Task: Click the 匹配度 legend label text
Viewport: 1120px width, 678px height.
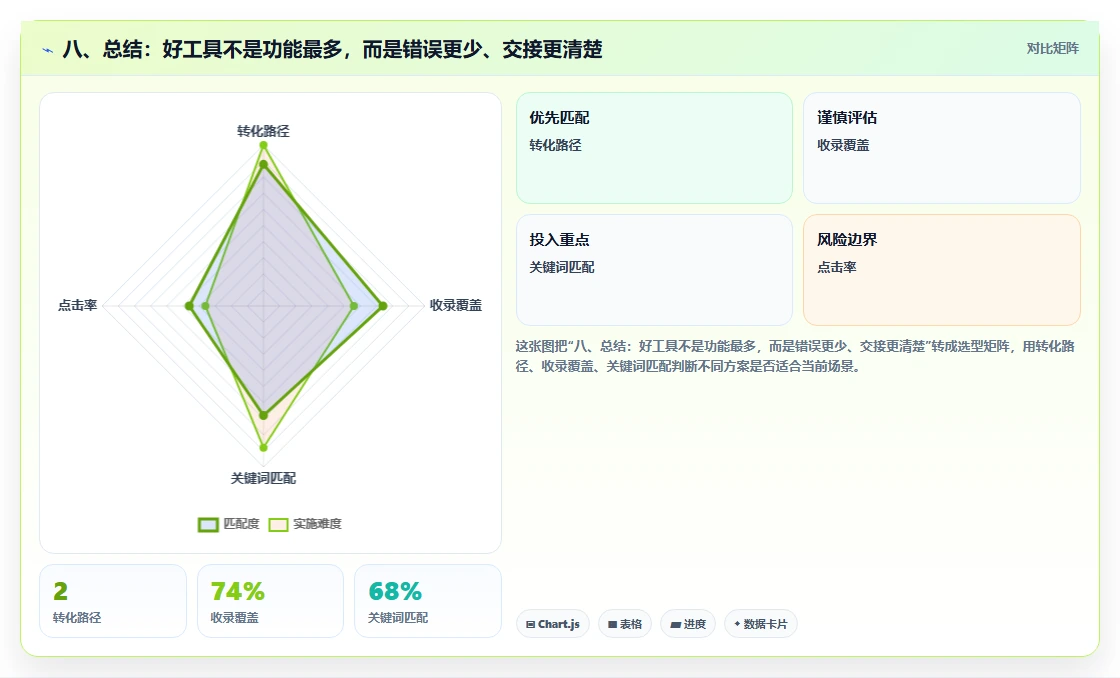Action: [241, 524]
